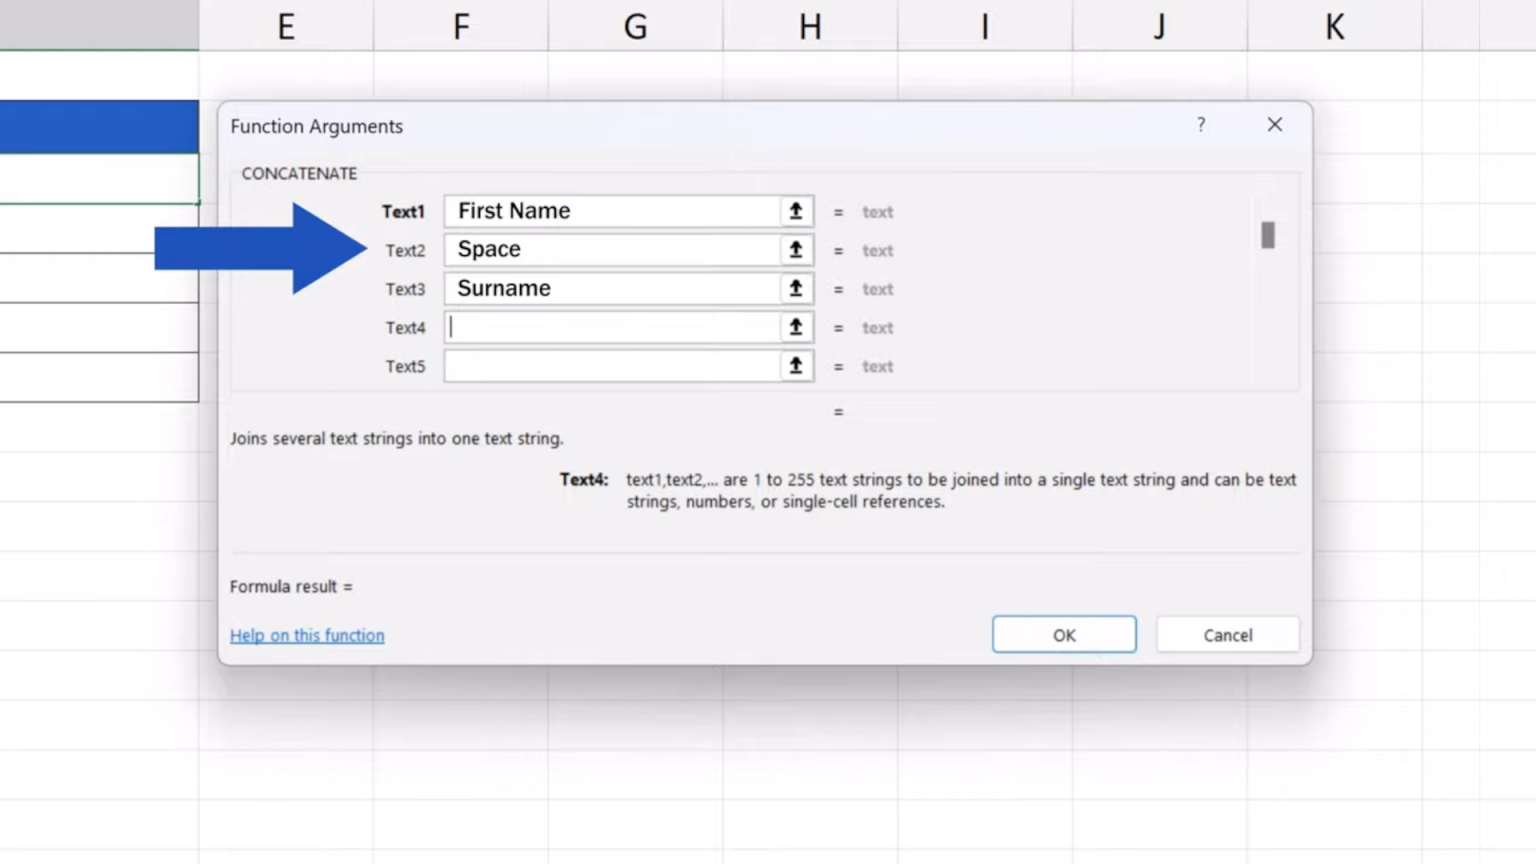Click the scrollbar thumb in the arguments list
This screenshot has width=1536, height=864.
point(1267,235)
